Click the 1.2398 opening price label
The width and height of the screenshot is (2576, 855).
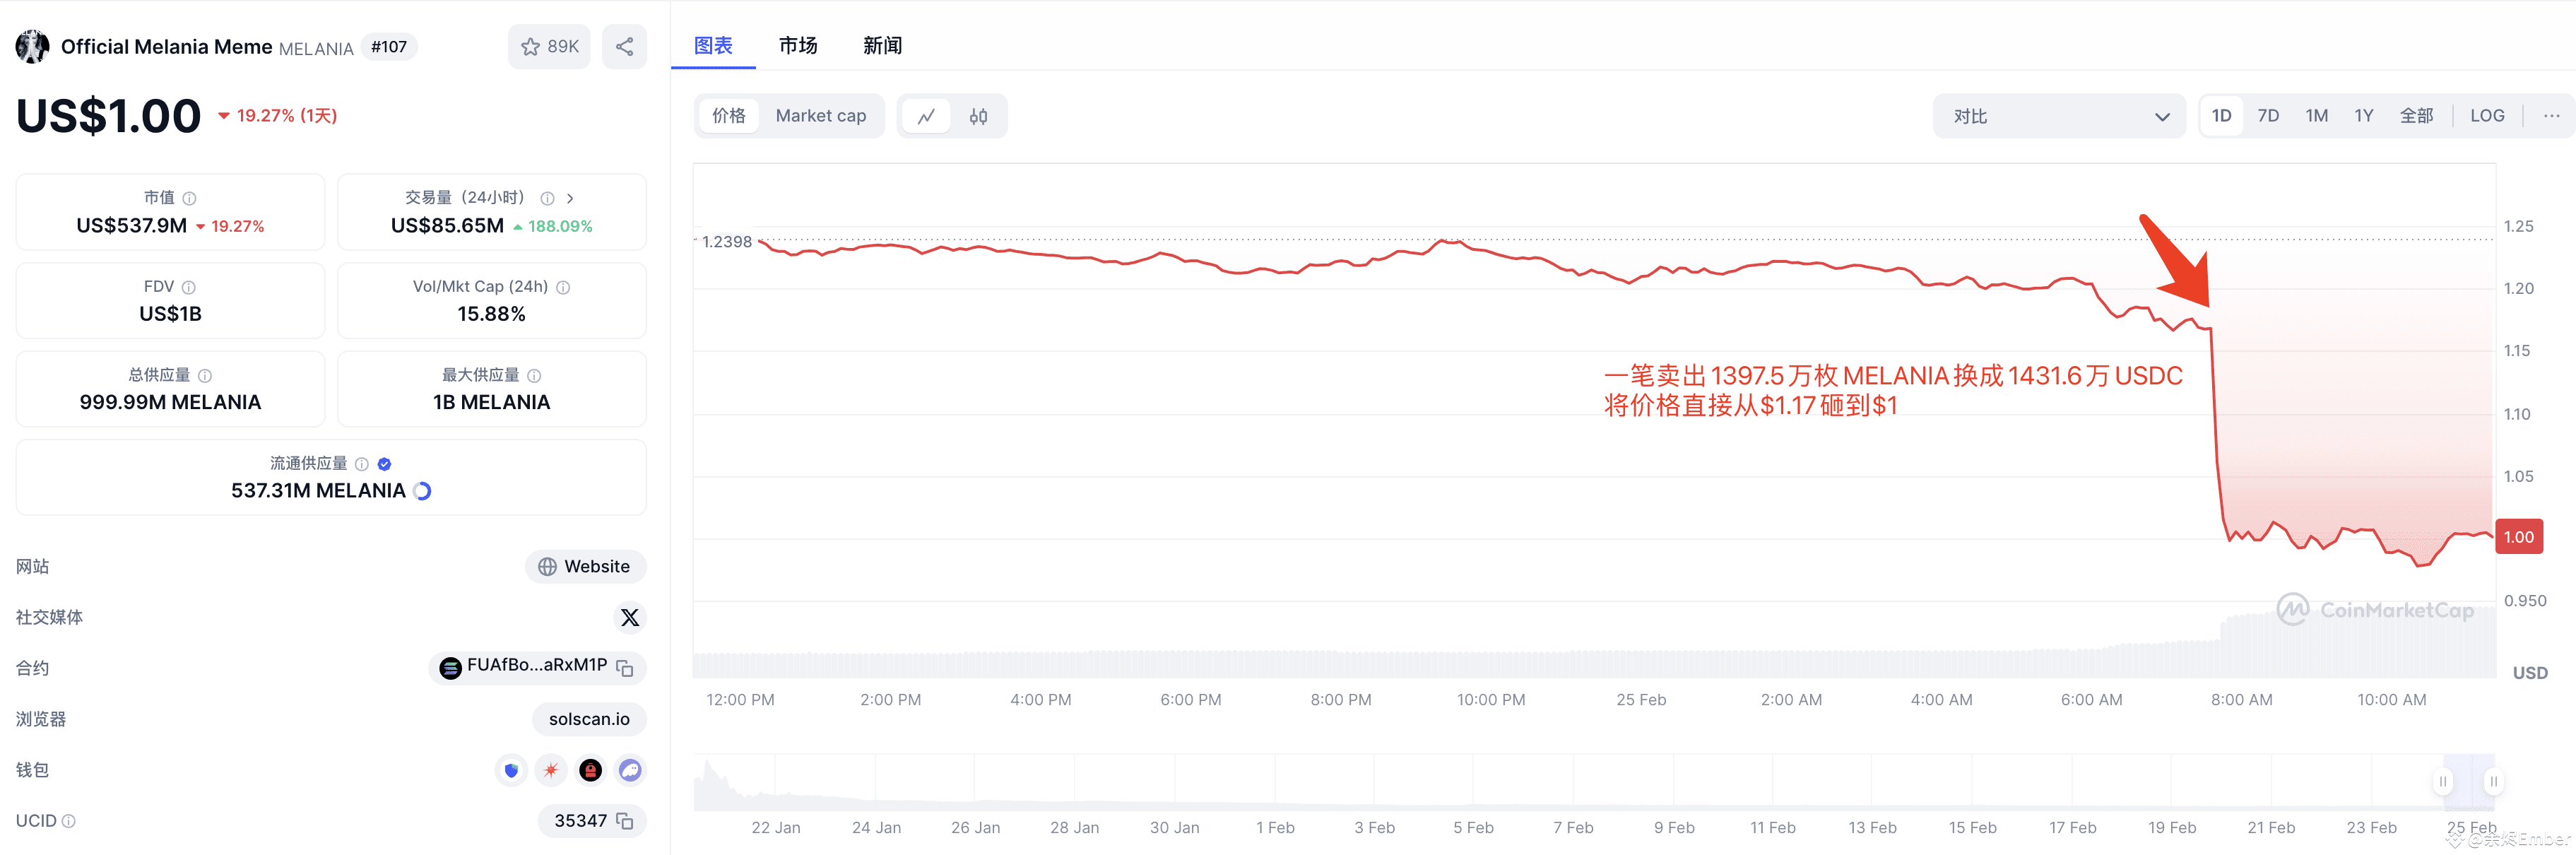(x=726, y=242)
